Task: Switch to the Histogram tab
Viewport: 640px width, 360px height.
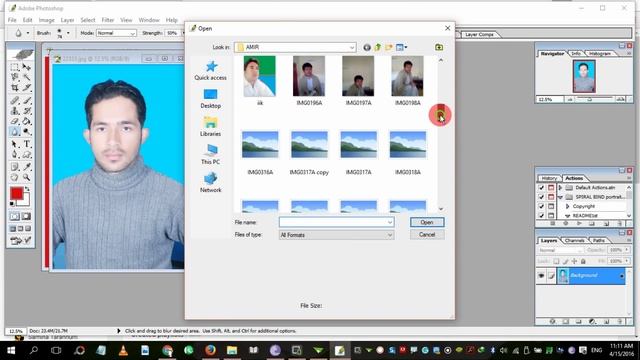Action: (600, 53)
